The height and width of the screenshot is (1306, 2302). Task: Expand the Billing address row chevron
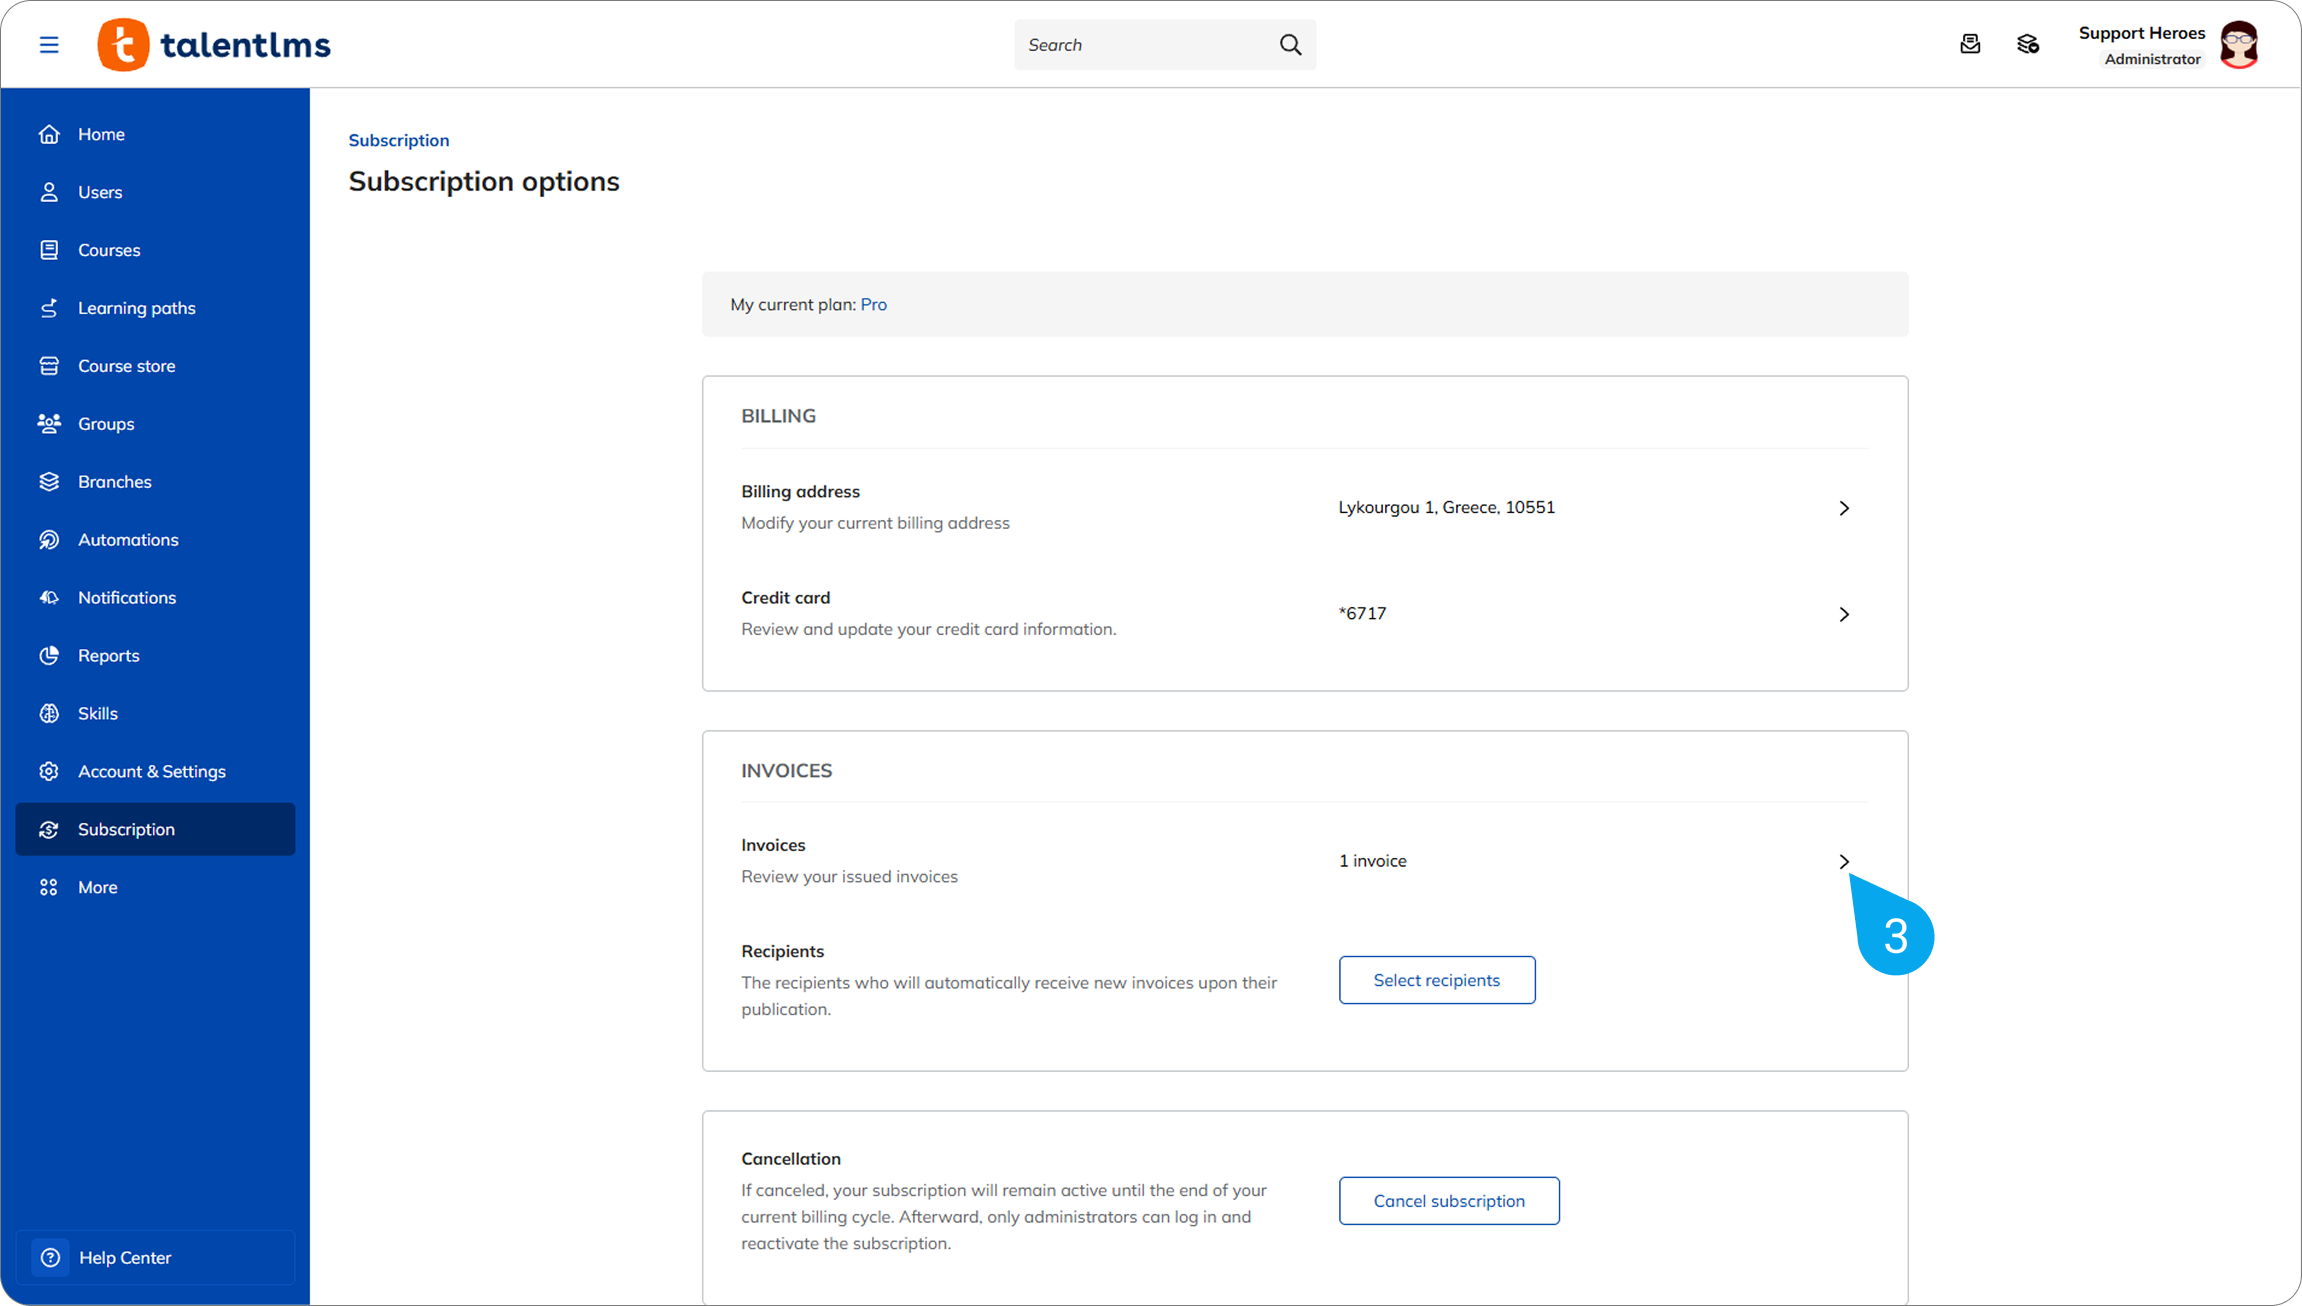pyautogui.click(x=1844, y=508)
